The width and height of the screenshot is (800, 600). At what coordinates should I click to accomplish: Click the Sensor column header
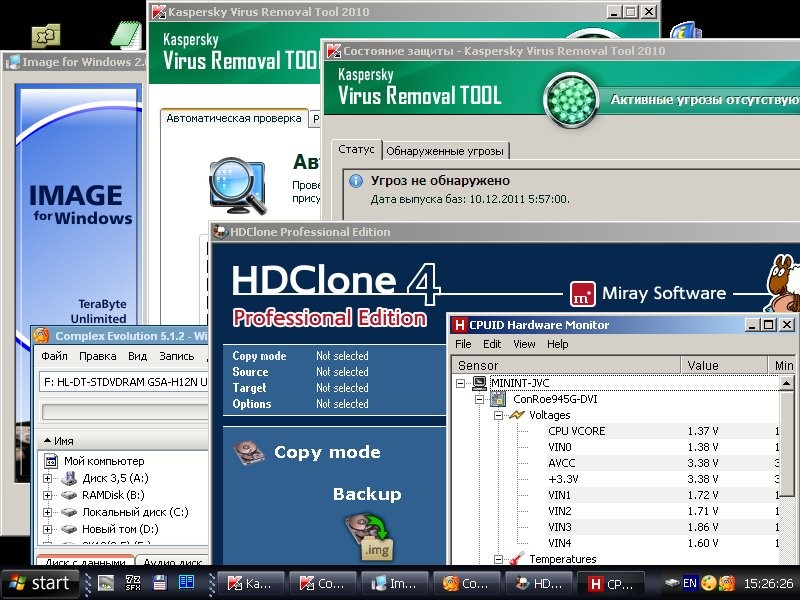coord(566,365)
